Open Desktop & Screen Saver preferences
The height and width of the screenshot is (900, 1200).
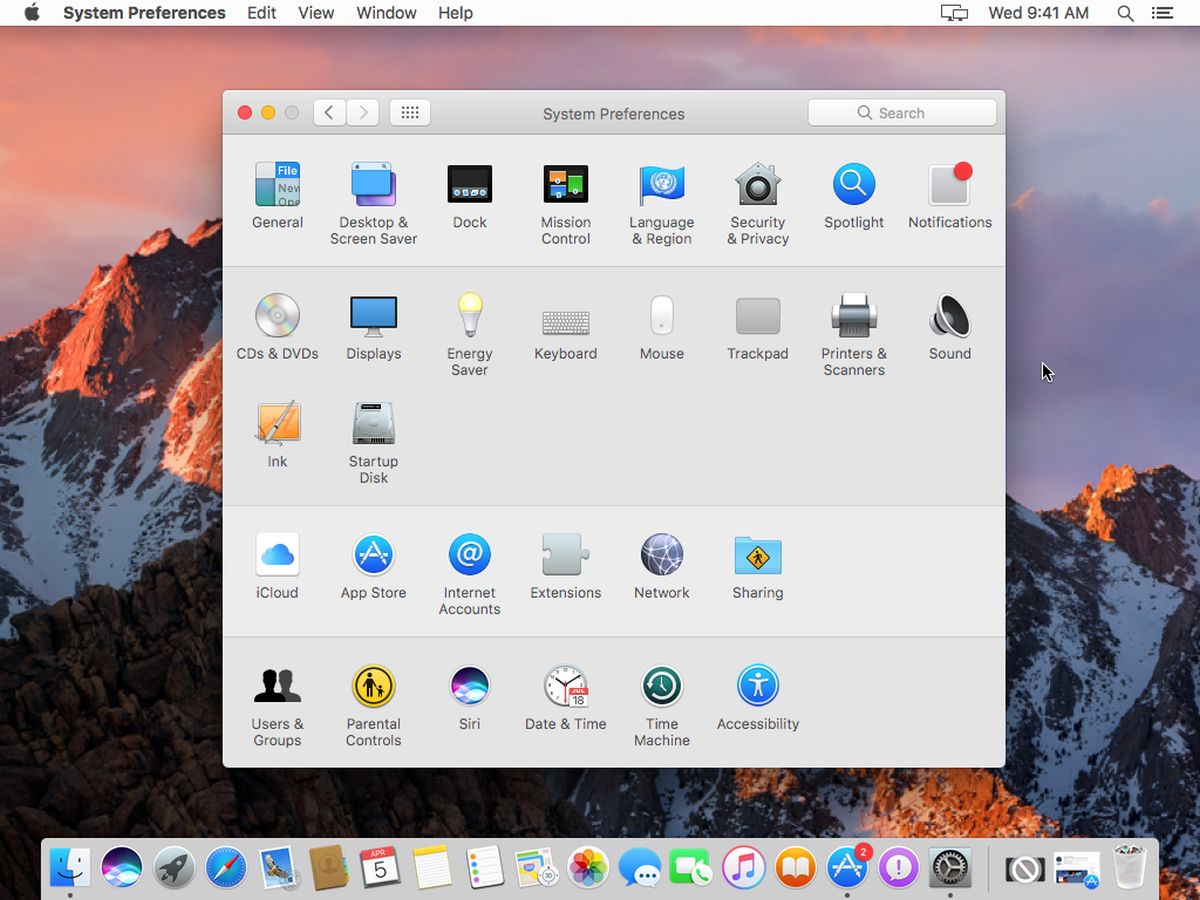(x=373, y=204)
